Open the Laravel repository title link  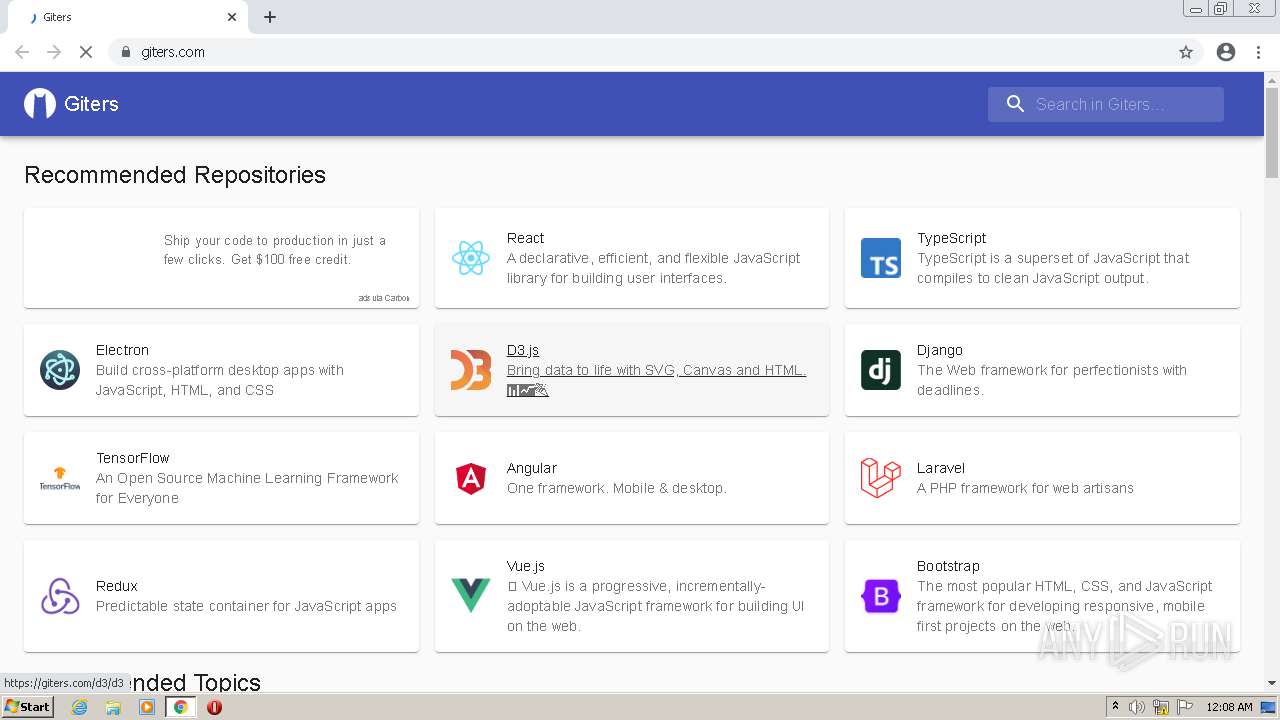941,468
